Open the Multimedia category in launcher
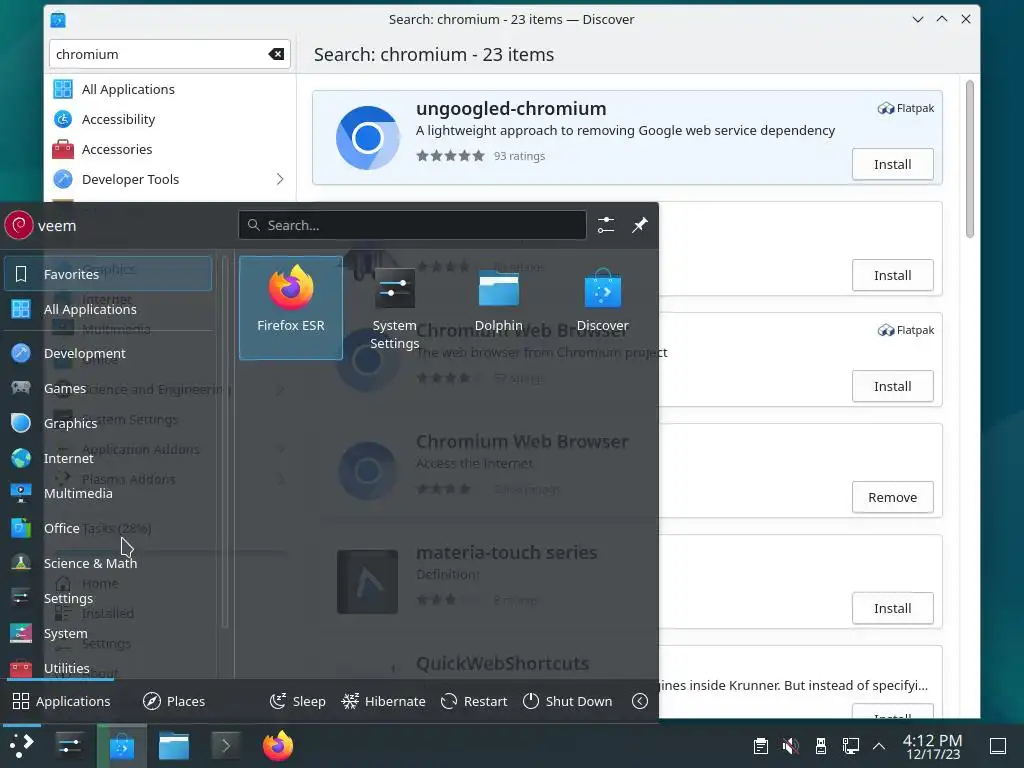 point(108,494)
